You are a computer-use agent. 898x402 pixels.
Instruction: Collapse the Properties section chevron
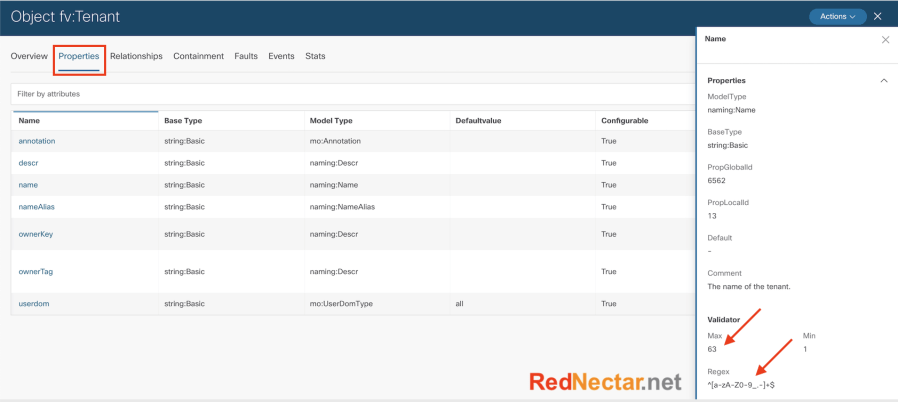click(x=883, y=80)
